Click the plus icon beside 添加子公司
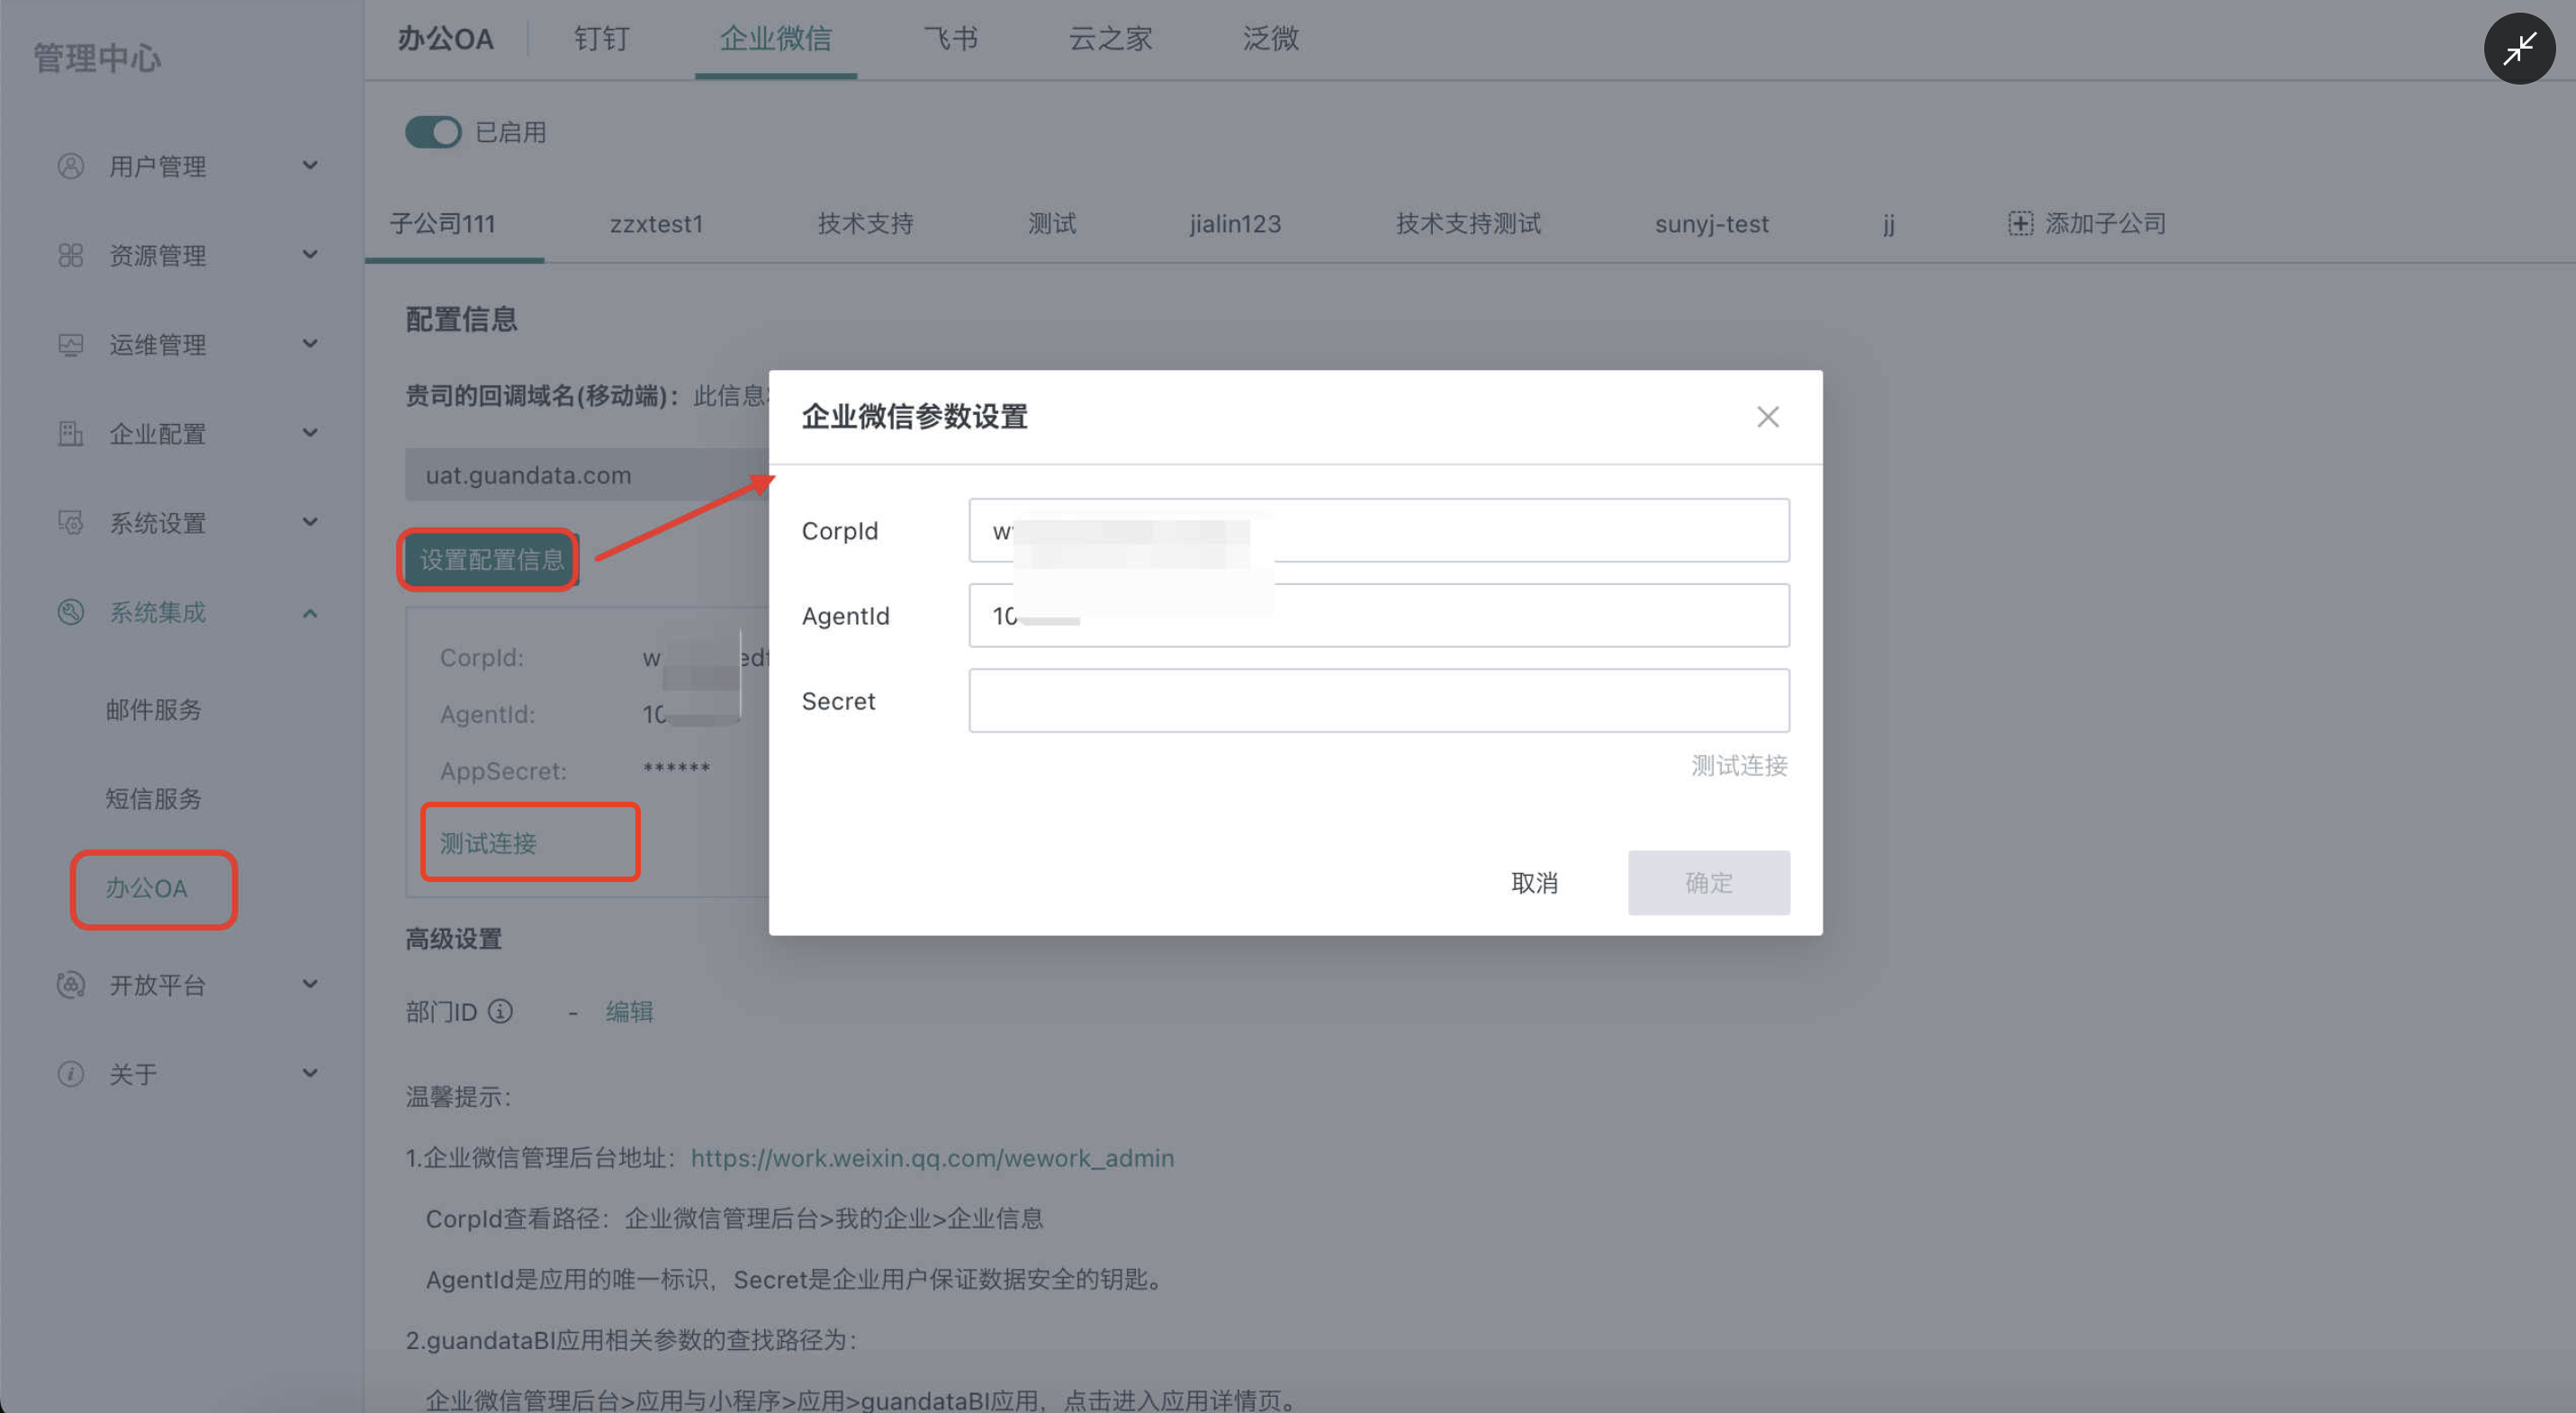The width and height of the screenshot is (2576, 1413). [x=2021, y=223]
